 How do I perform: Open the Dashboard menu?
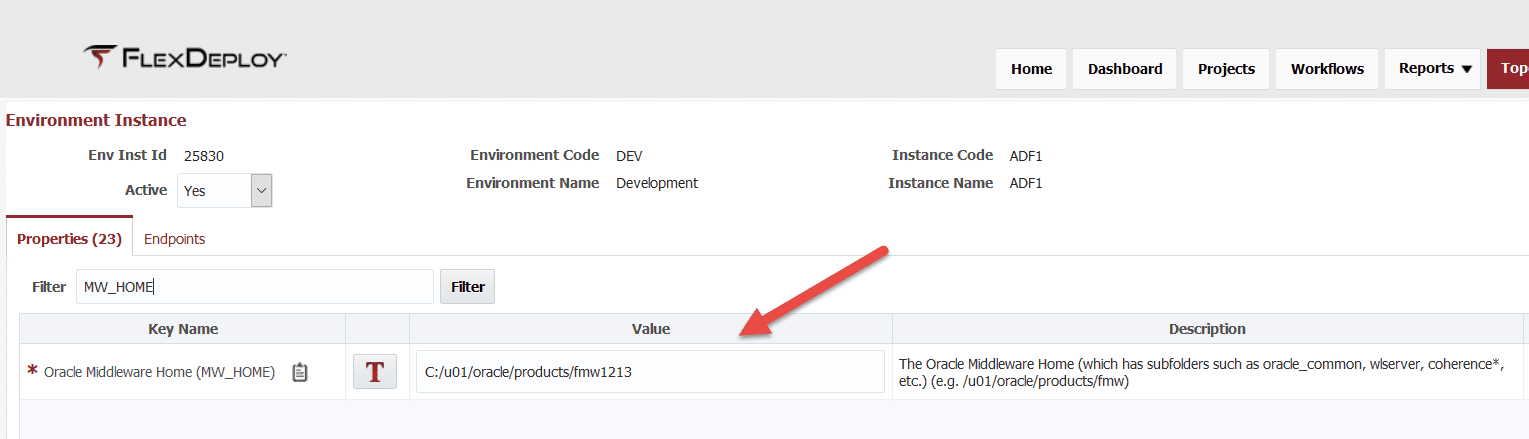(x=1125, y=69)
